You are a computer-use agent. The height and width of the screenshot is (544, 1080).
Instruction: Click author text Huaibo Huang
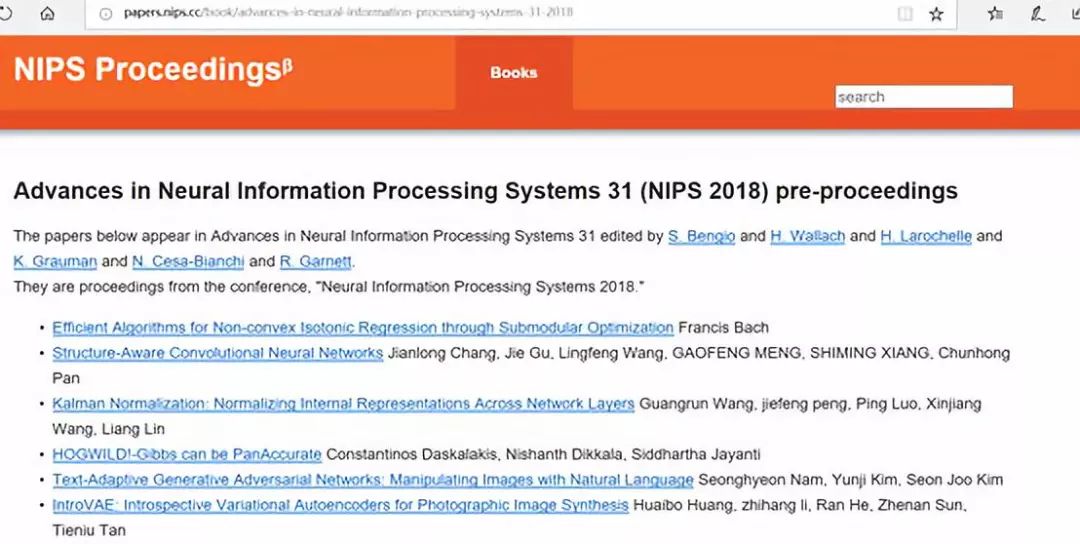click(x=683, y=505)
